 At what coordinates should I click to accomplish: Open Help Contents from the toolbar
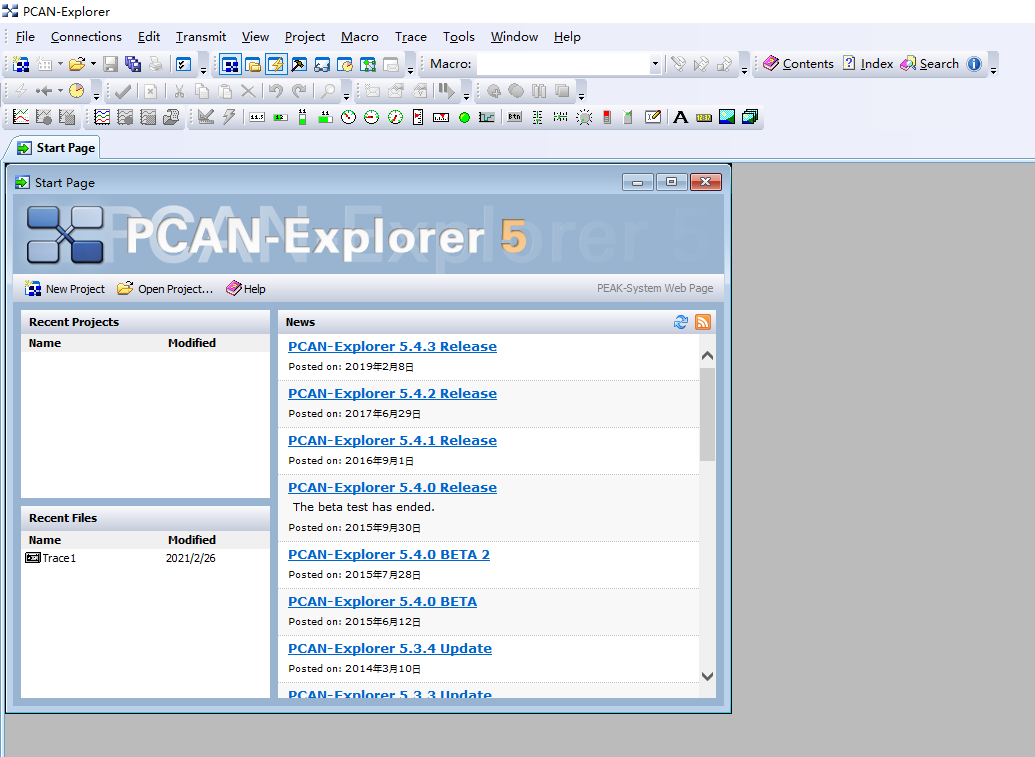coord(798,63)
